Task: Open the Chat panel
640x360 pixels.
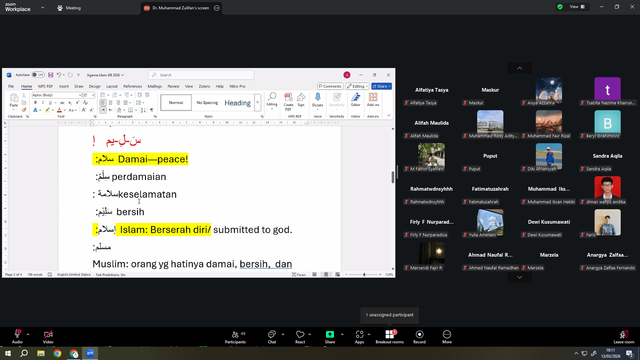Action: click(272, 336)
